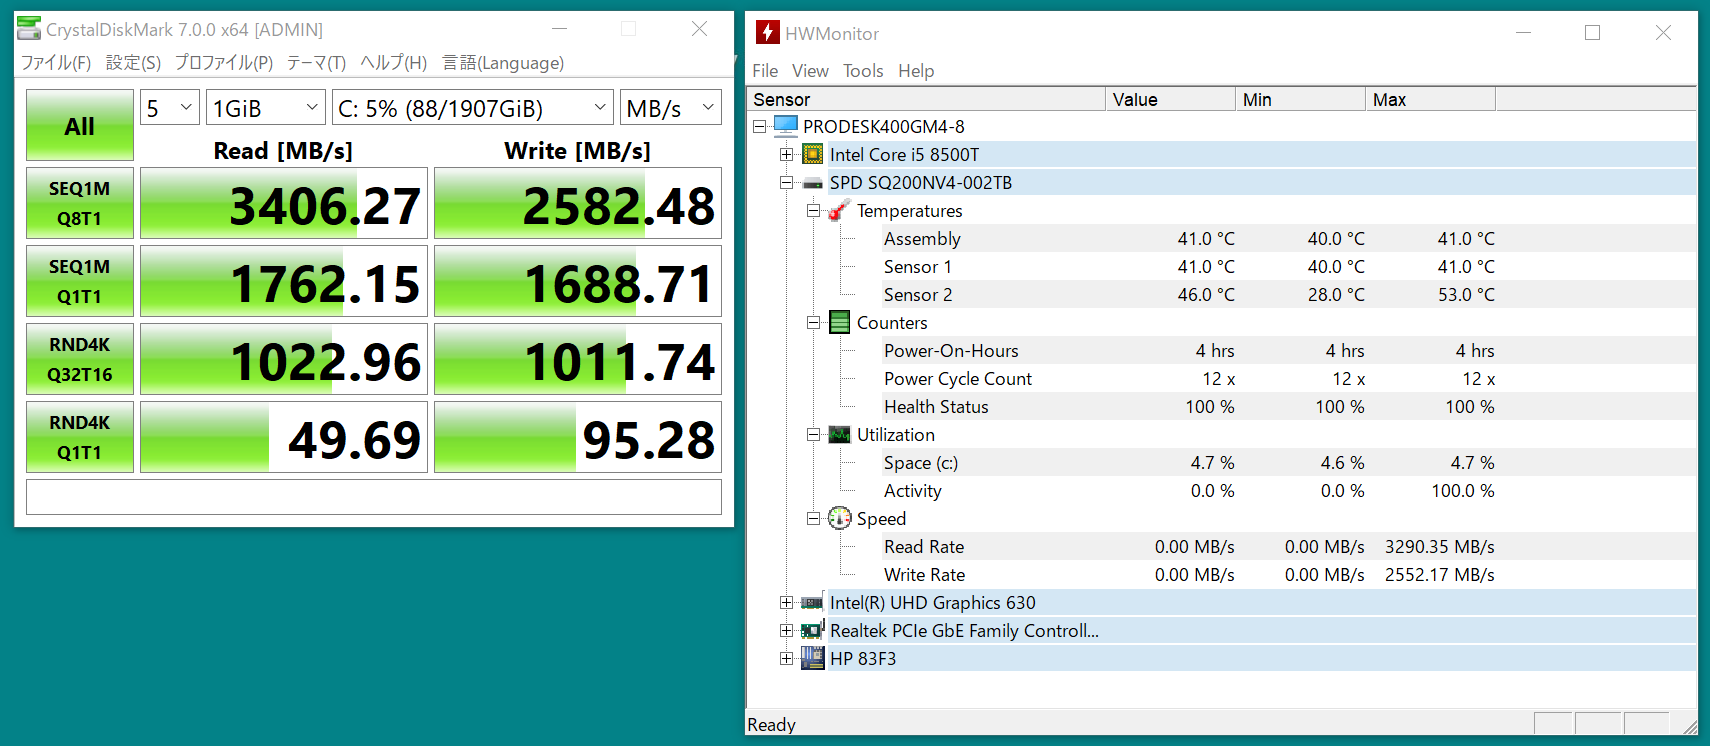Image resolution: width=1710 pixels, height=746 pixels.
Task: Click the SPD SQ200NV4-002TB drive icon
Action: click(813, 183)
